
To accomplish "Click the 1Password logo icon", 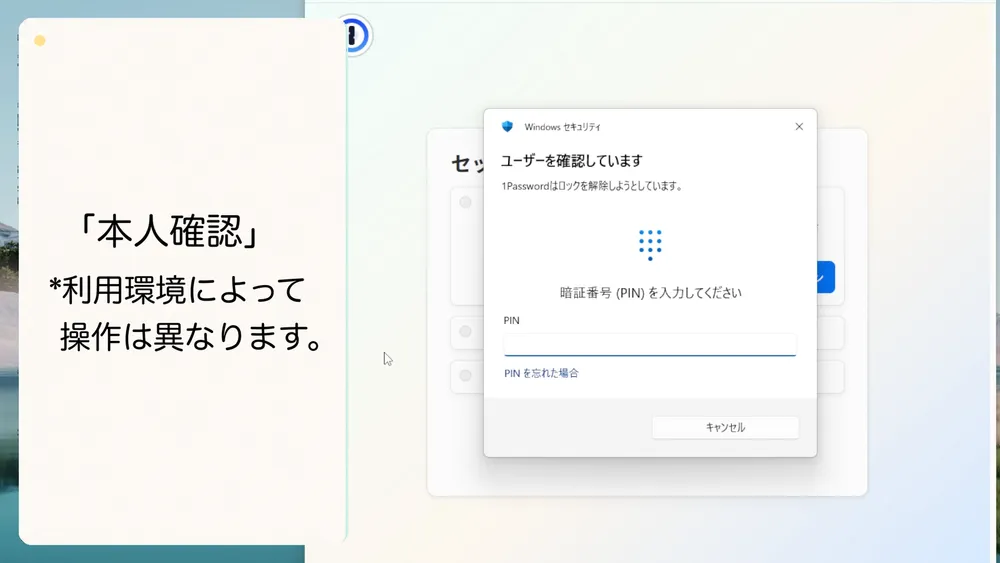I will [355, 35].
